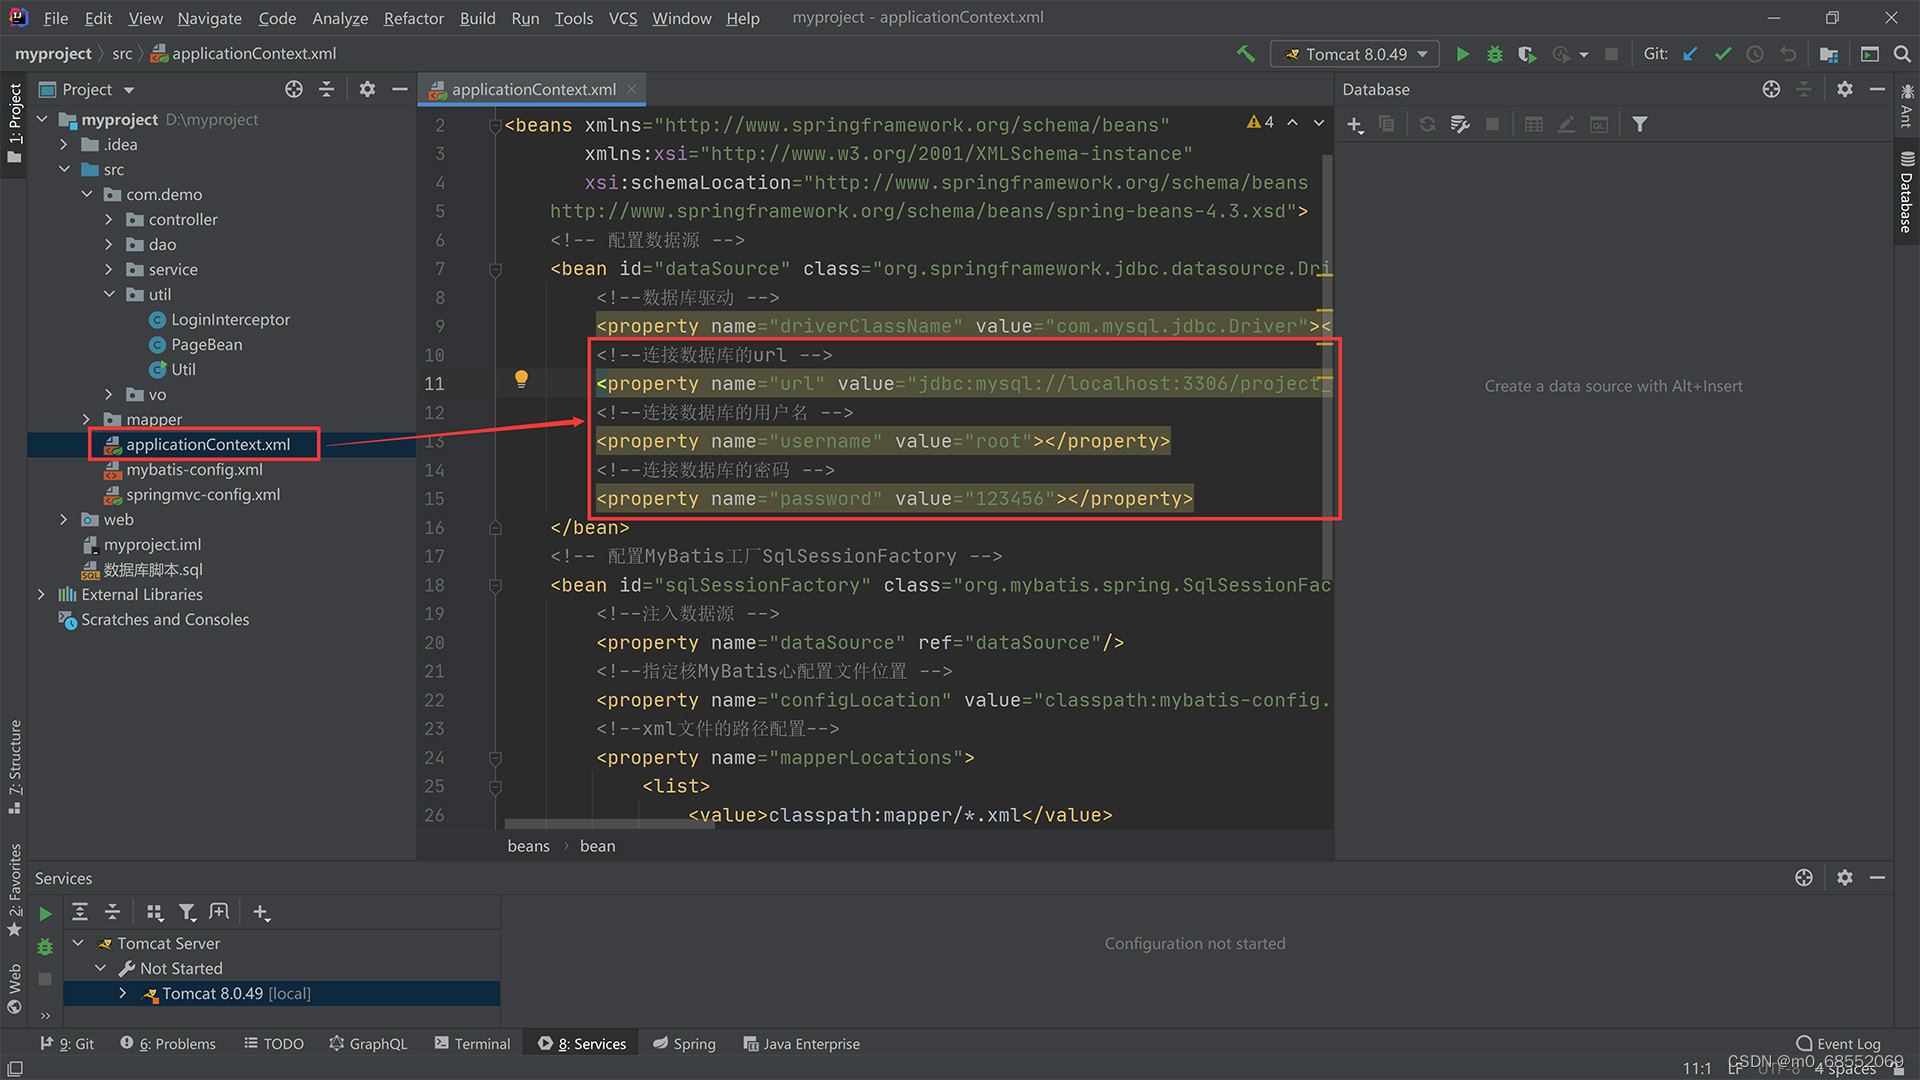Toggle the Project tool window stripe
This screenshot has height=1080, width=1920.
(x=14, y=120)
